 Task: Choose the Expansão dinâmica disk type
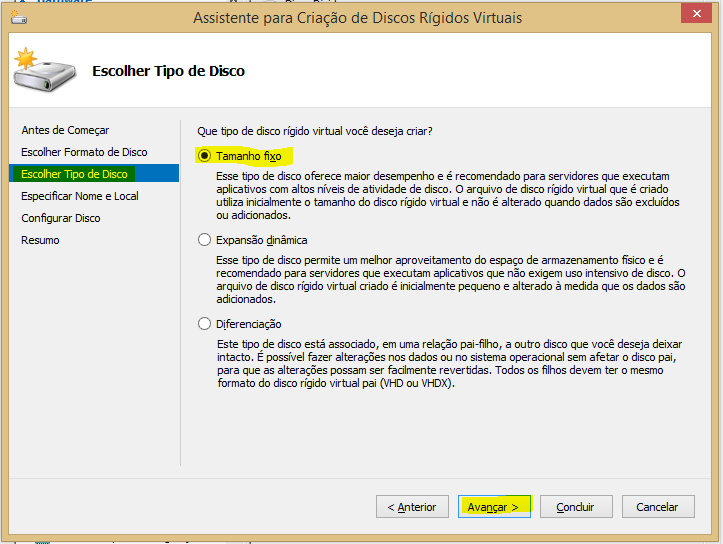(x=204, y=240)
